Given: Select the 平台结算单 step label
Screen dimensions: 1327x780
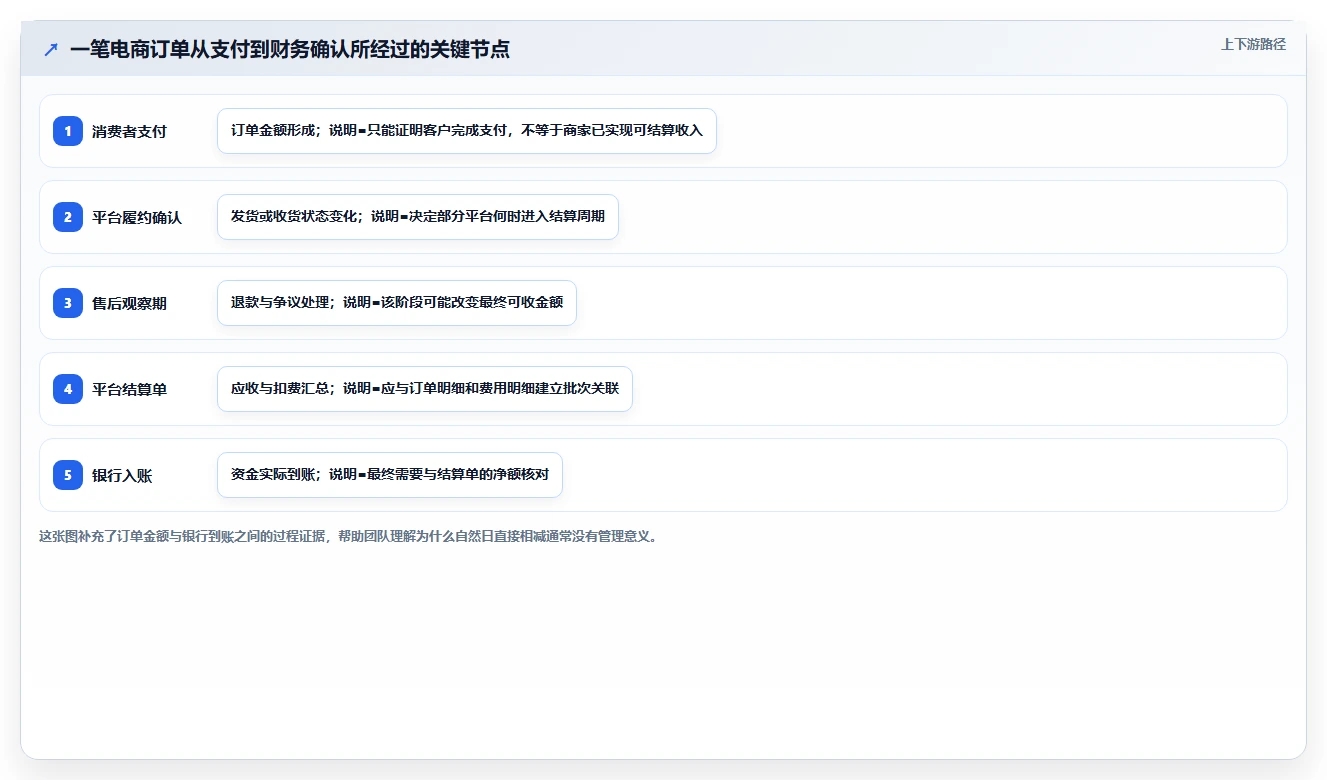Looking at the screenshot, I should (129, 389).
